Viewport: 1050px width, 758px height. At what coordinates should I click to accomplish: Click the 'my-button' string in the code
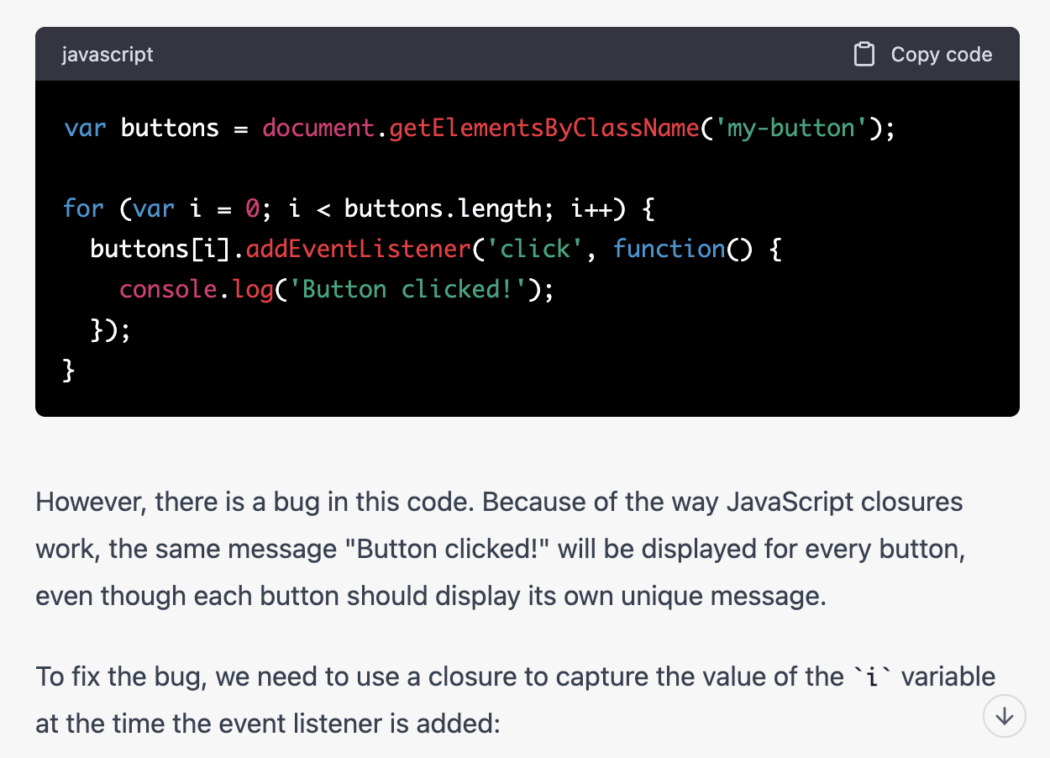pyautogui.click(x=795, y=128)
